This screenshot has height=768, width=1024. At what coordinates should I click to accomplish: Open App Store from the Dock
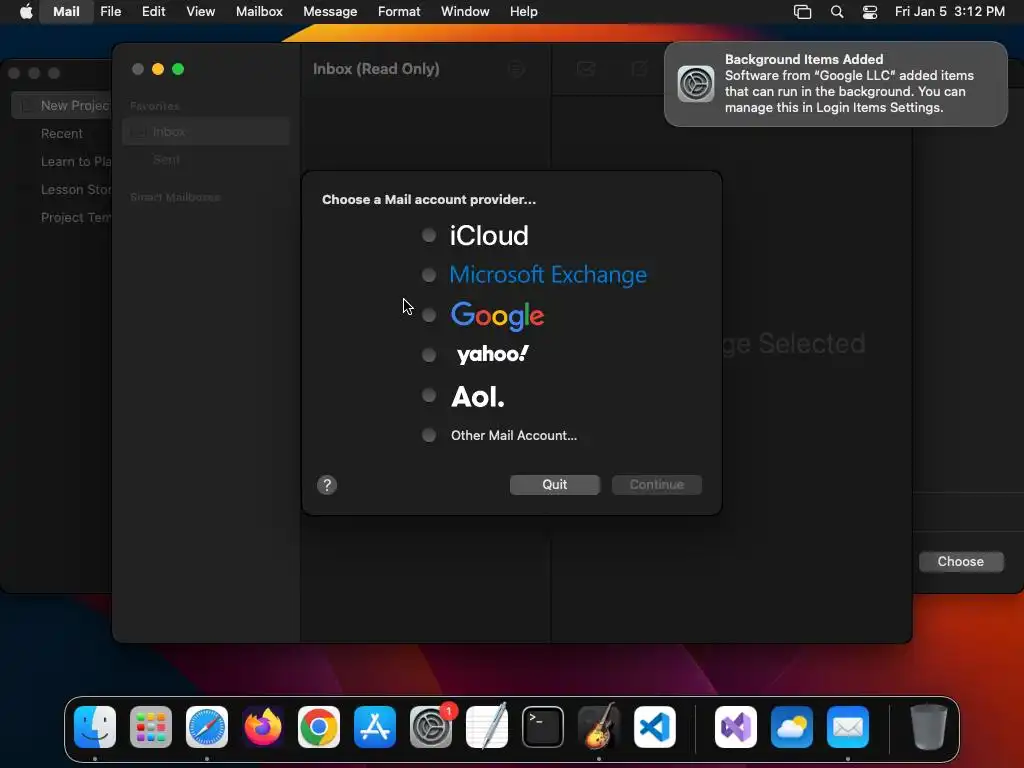pyautogui.click(x=375, y=727)
